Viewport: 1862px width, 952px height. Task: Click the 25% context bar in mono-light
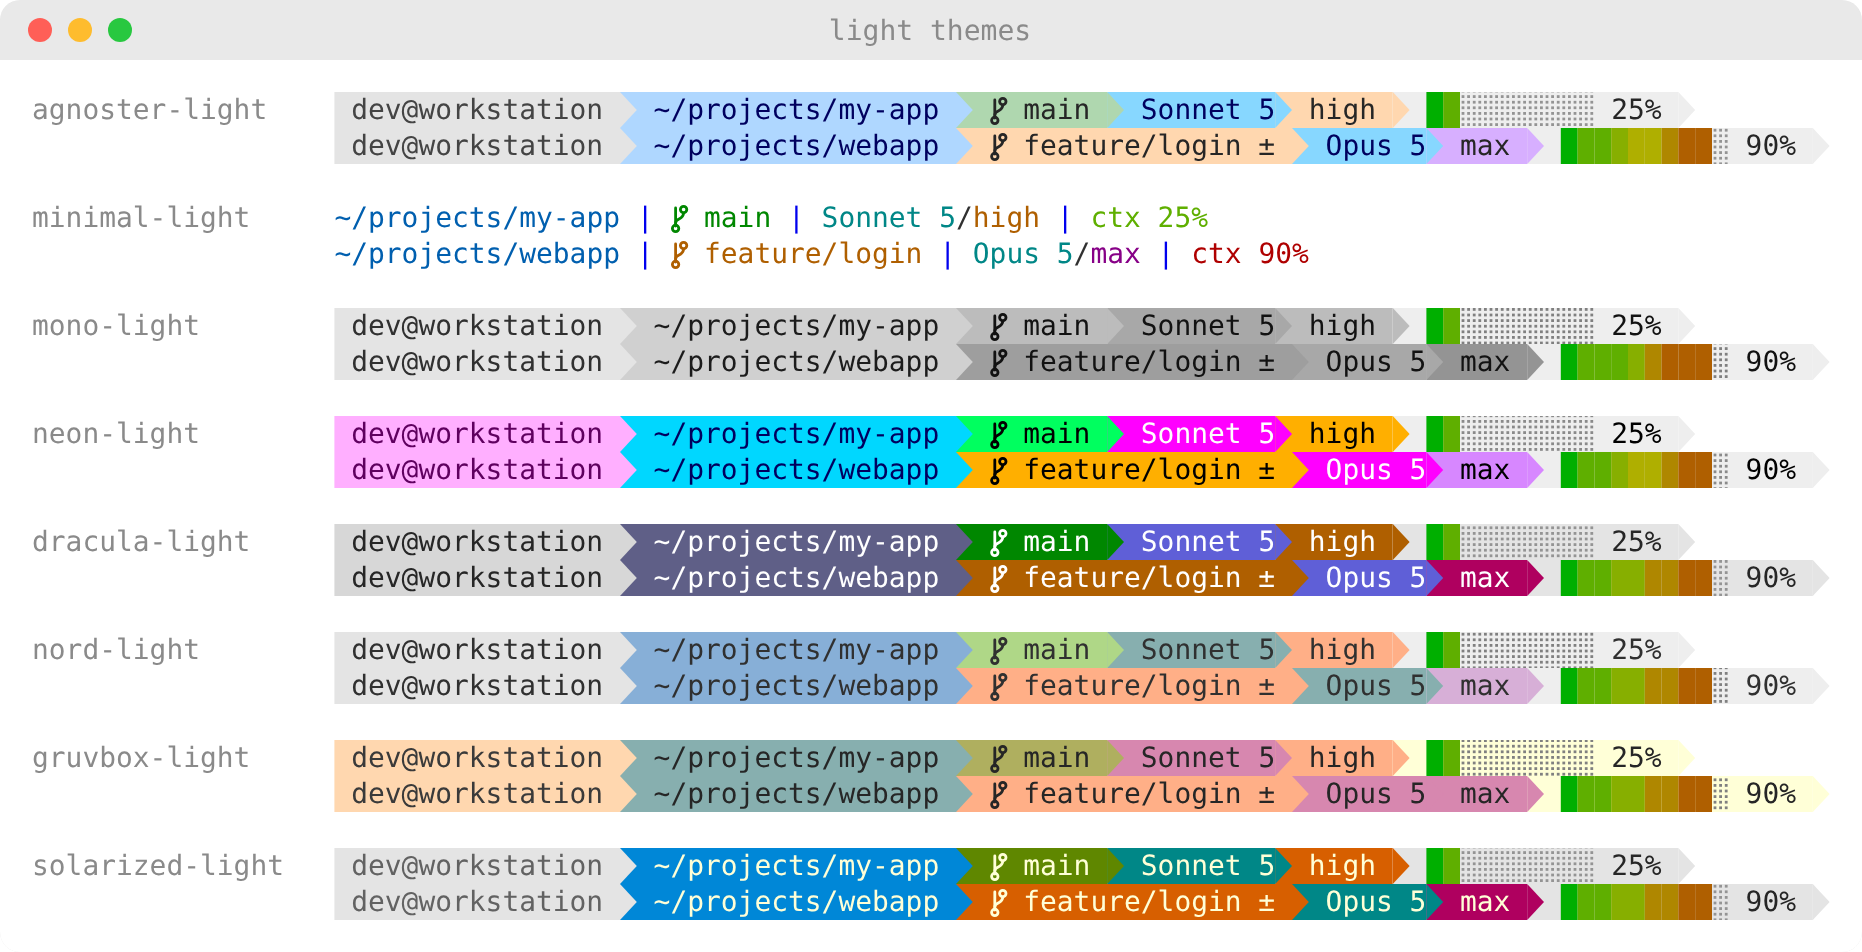pyautogui.click(x=1510, y=326)
